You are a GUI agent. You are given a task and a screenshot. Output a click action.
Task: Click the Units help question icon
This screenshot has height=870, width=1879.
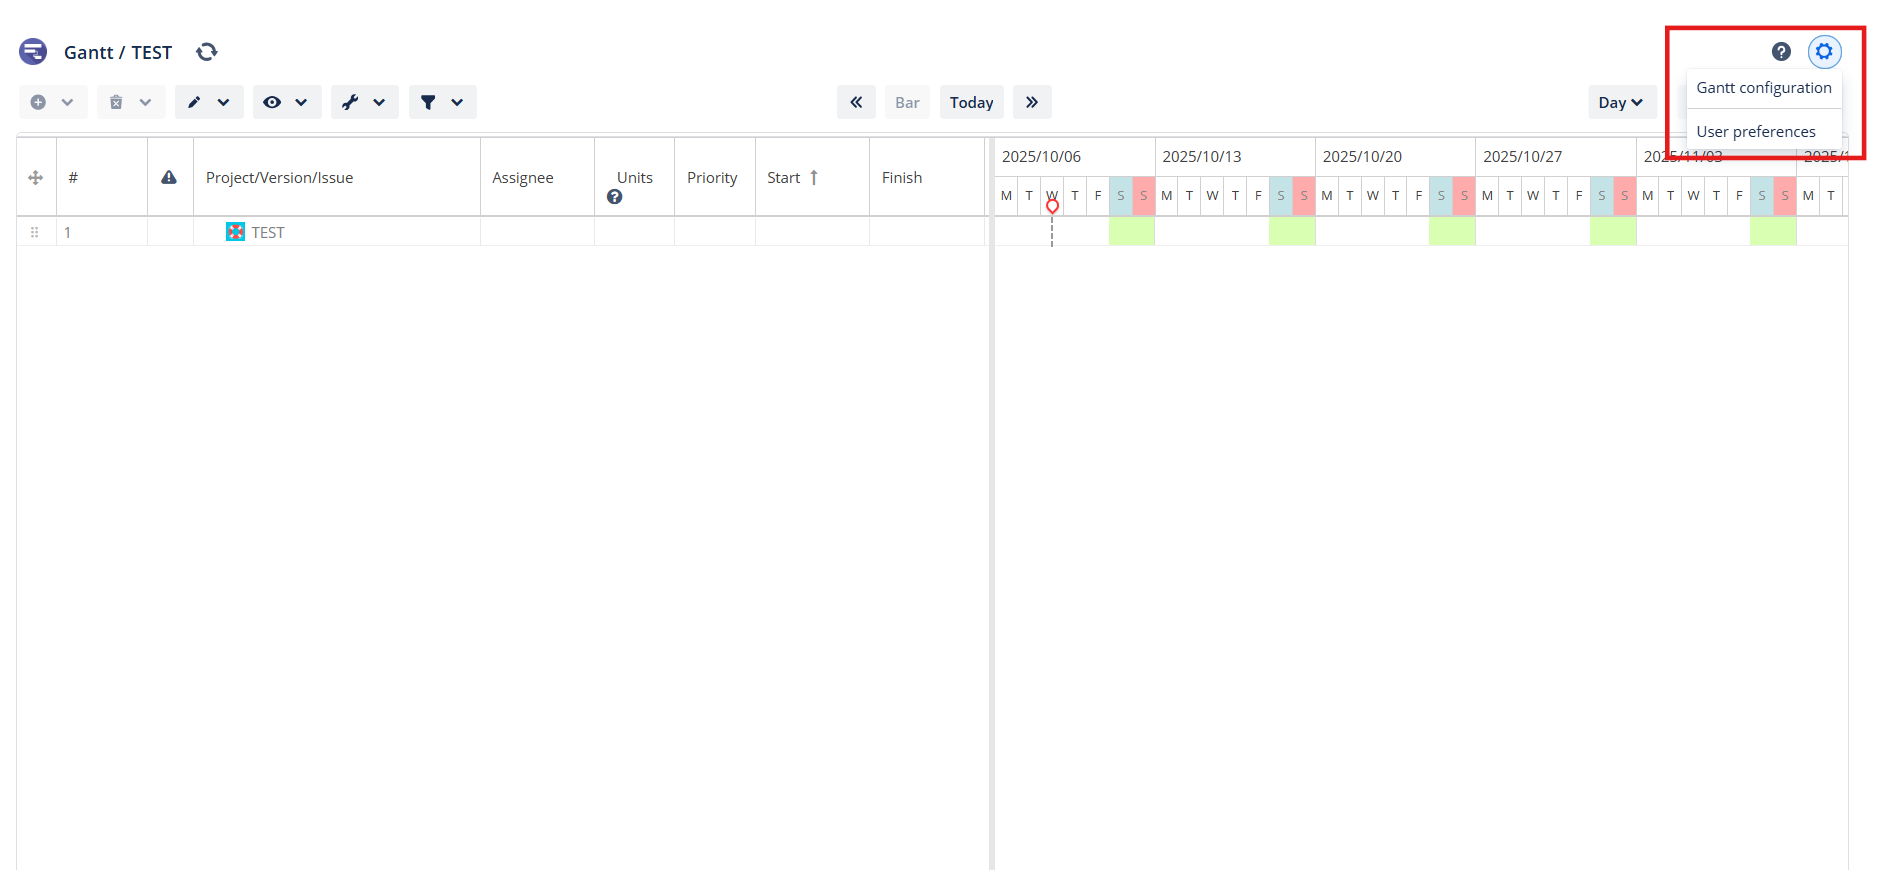click(615, 197)
